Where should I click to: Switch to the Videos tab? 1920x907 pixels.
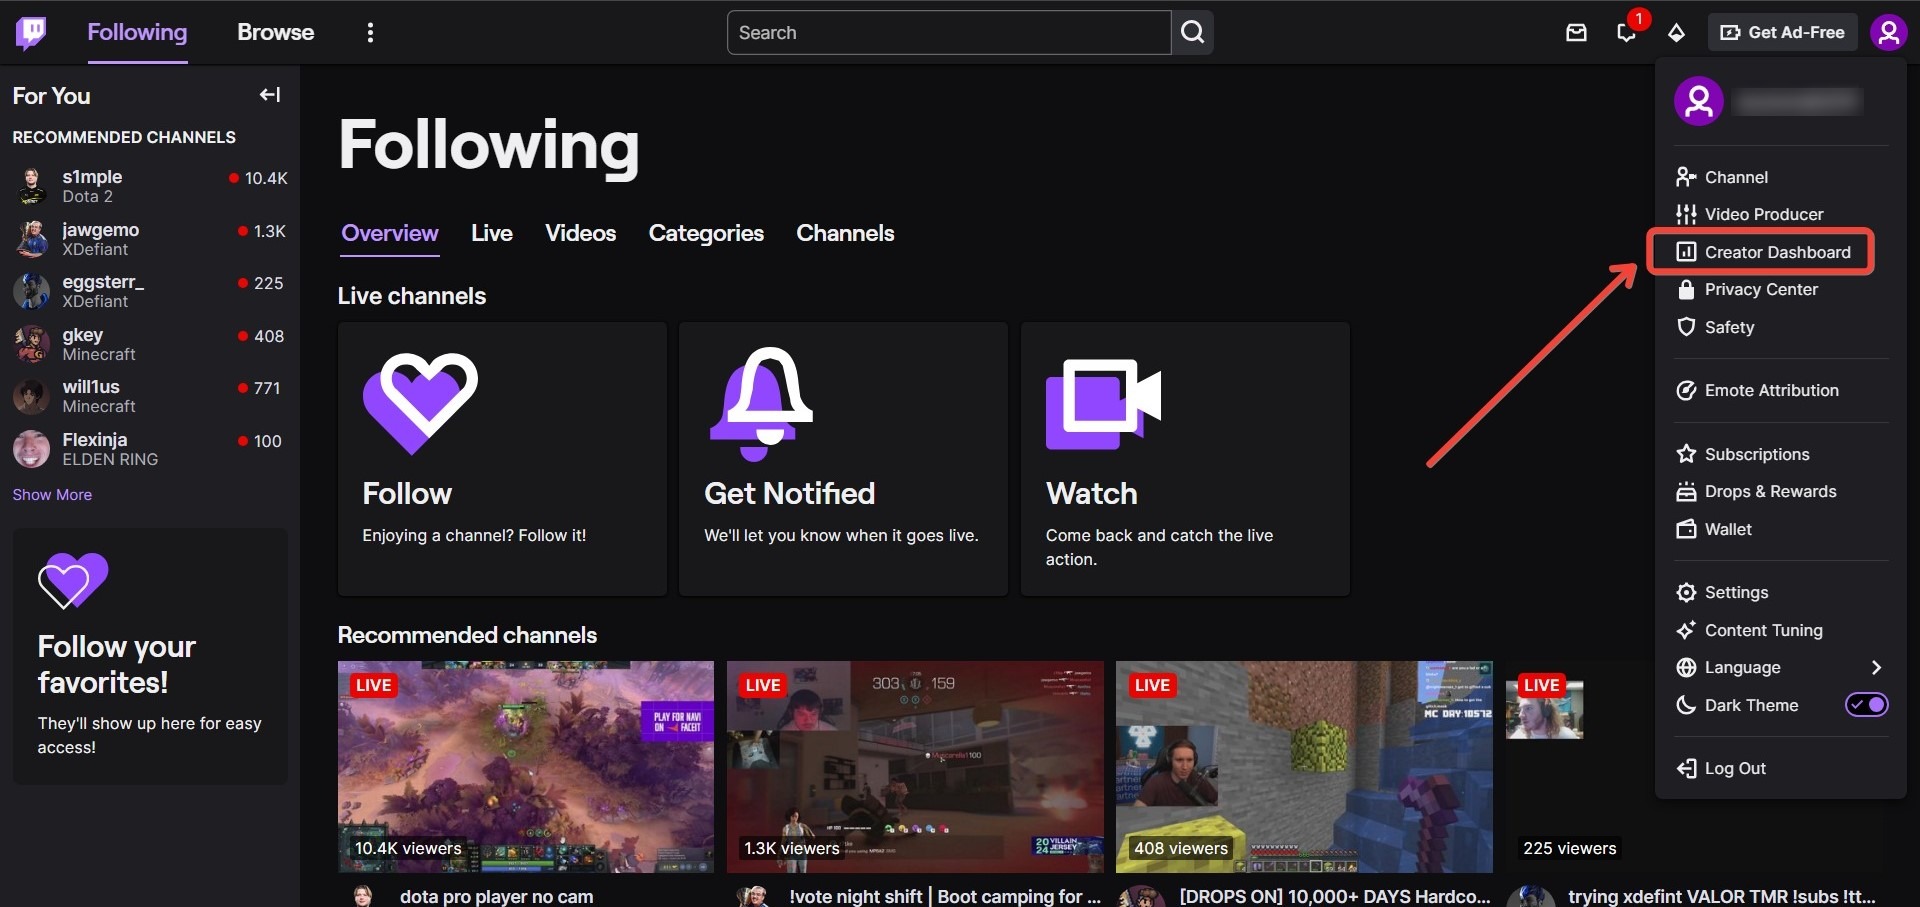580,233
